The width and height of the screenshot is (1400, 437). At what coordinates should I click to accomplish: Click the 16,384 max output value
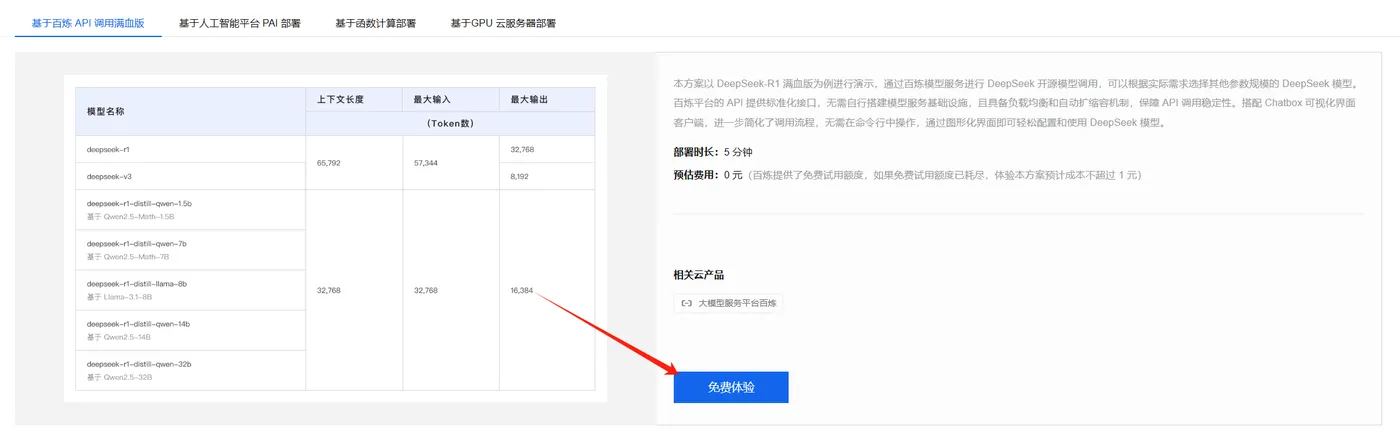tap(522, 290)
